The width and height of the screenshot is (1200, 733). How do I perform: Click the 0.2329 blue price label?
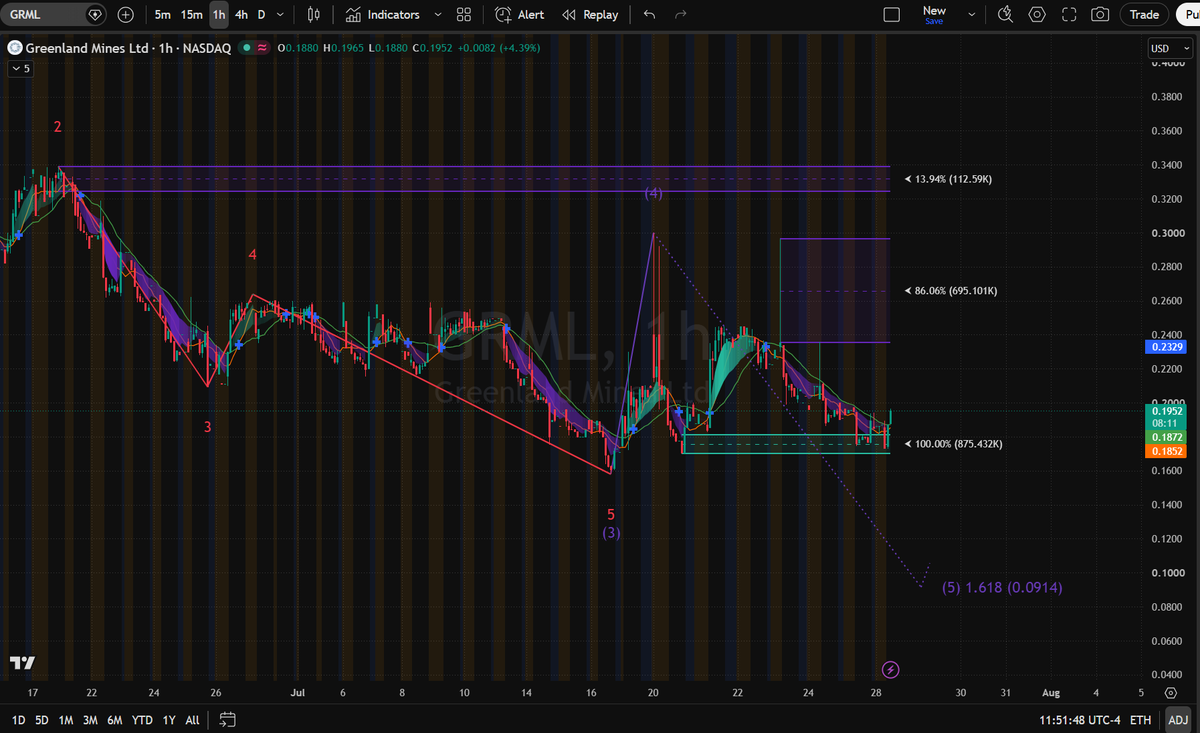(x=1167, y=346)
